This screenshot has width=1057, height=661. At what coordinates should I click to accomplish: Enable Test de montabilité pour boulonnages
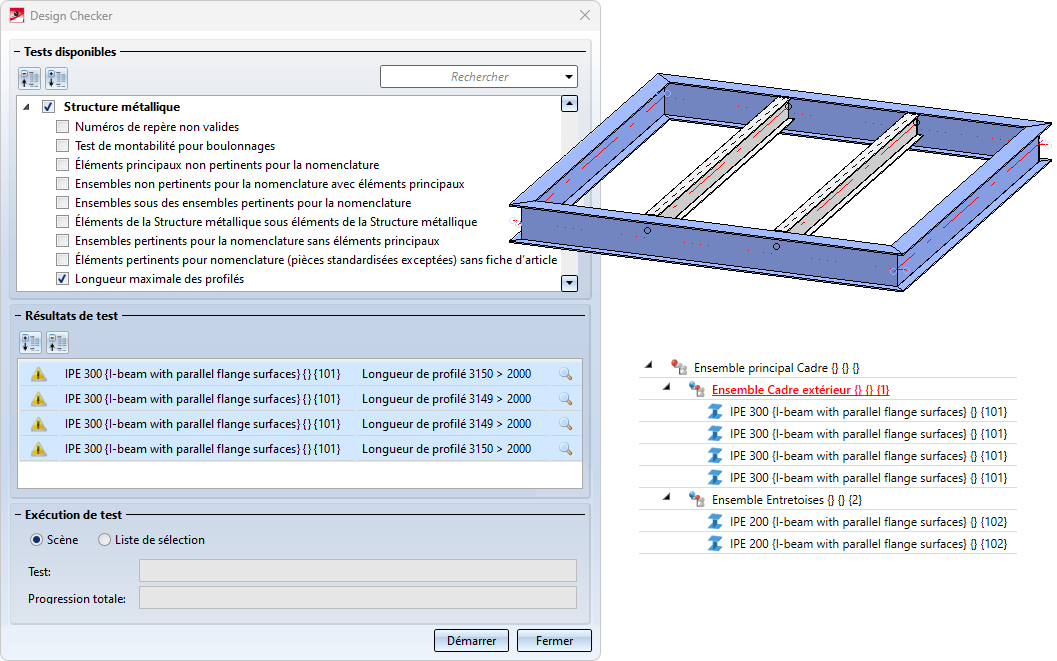click(x=63, y=146)
